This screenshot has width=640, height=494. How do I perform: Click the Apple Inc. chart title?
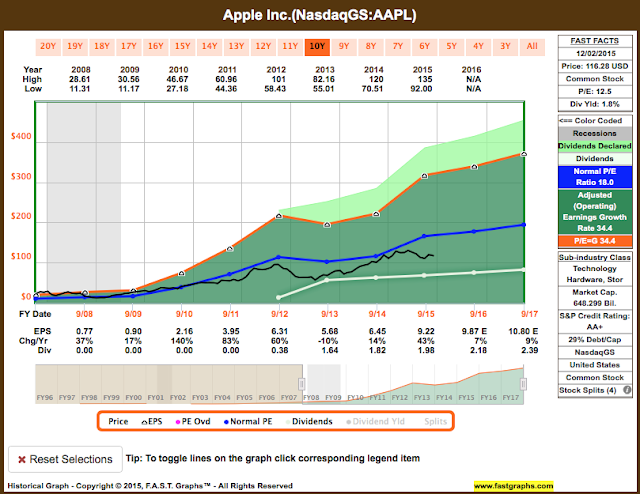click(320, 15)
